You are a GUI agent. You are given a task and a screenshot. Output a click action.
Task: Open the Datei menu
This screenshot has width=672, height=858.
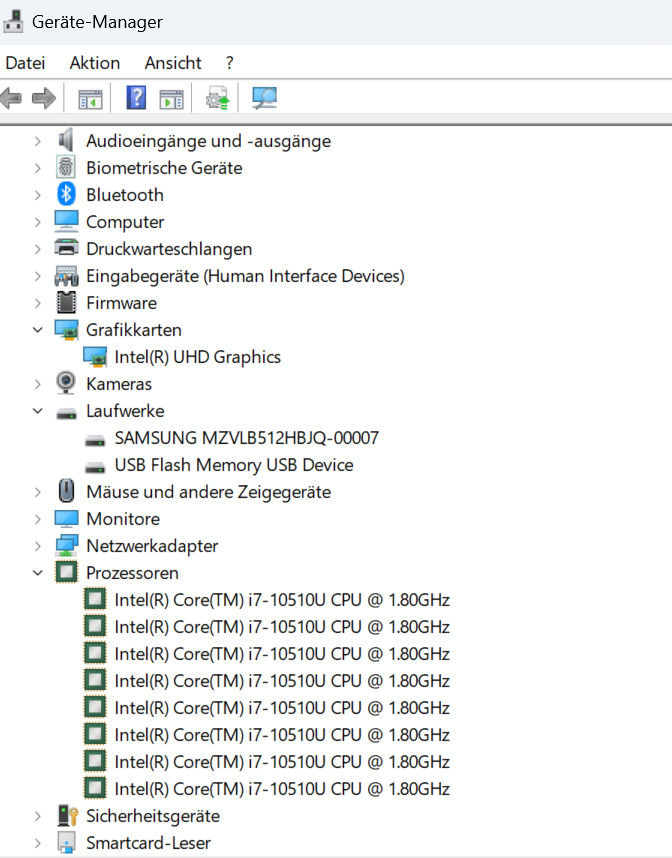pyautogui.click(x=25, y=63)
